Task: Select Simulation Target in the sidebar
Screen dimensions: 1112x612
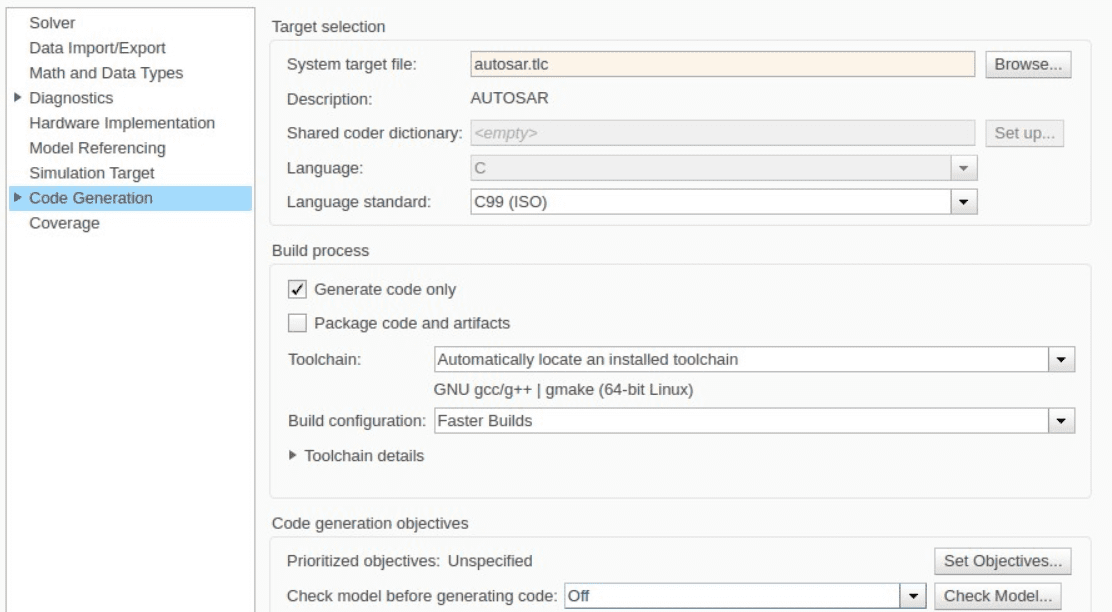Action: pos(92,173)
